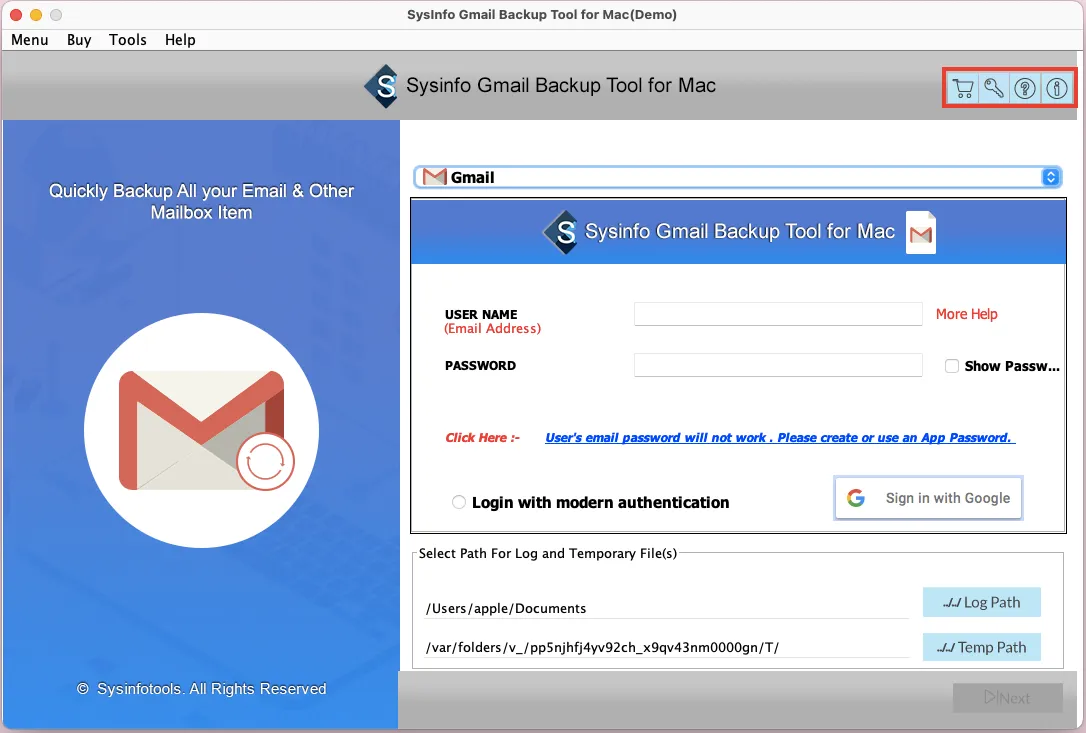Focus the User Name email field
The image size is (1086, 733).
click(778, 314)
